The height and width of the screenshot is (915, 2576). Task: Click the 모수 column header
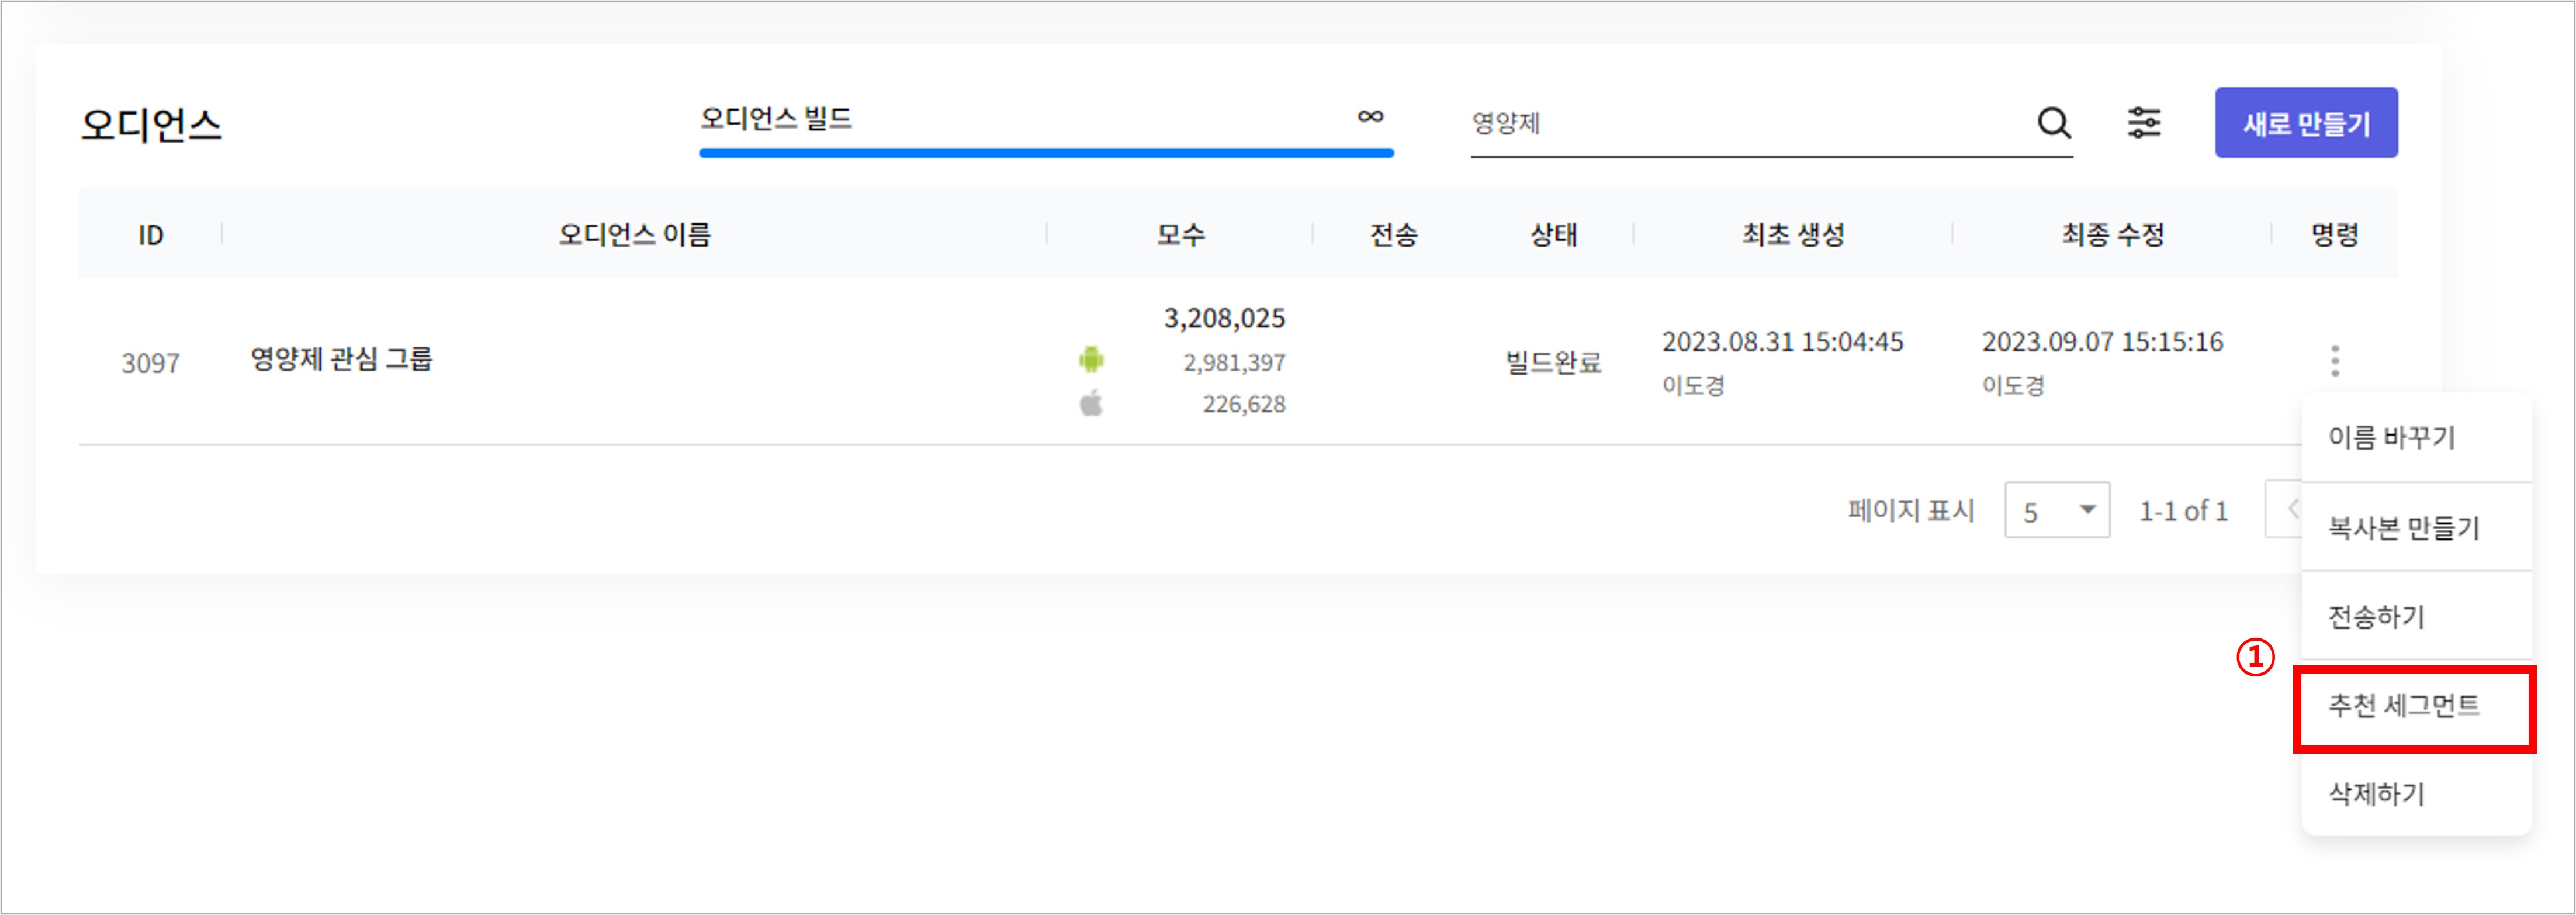click(x=1180, y=235)
